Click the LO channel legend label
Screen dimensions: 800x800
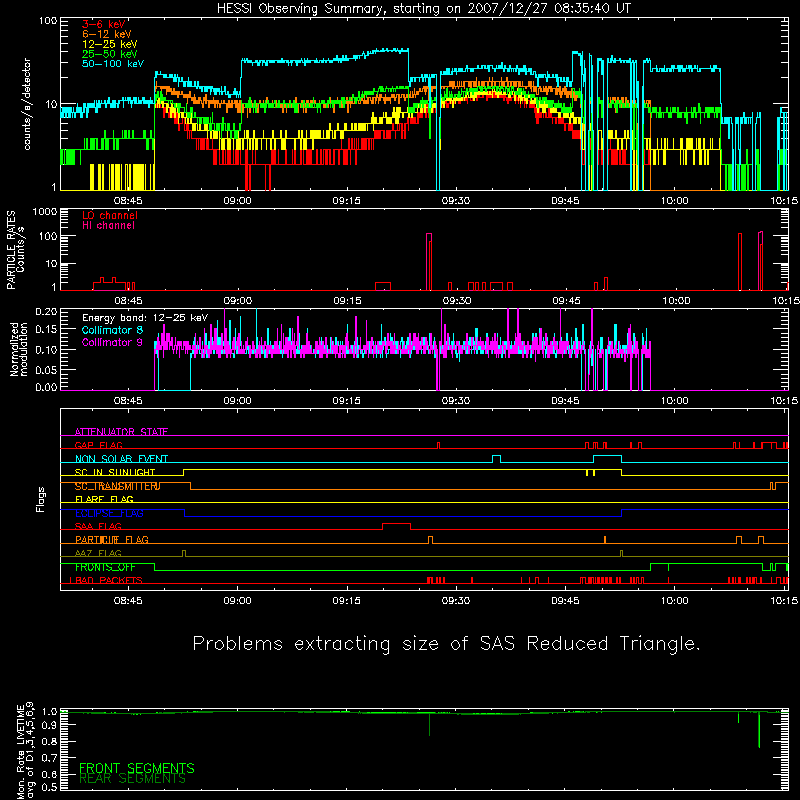pos(110,215)
